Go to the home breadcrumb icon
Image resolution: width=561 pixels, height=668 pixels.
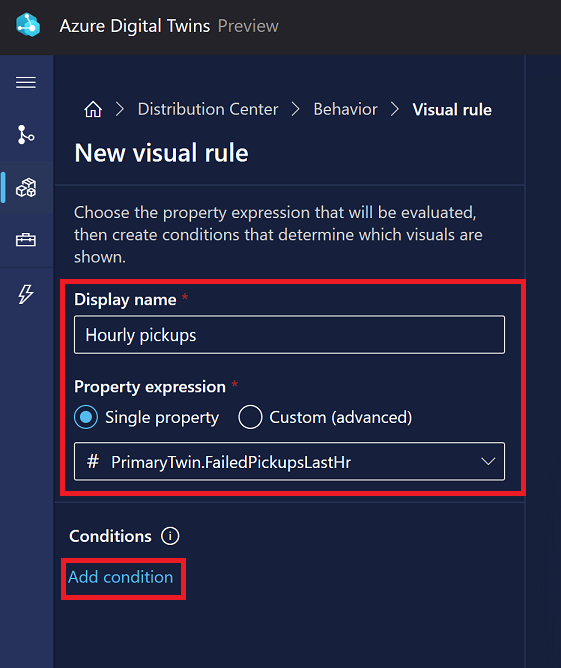(x=93, y=109)
